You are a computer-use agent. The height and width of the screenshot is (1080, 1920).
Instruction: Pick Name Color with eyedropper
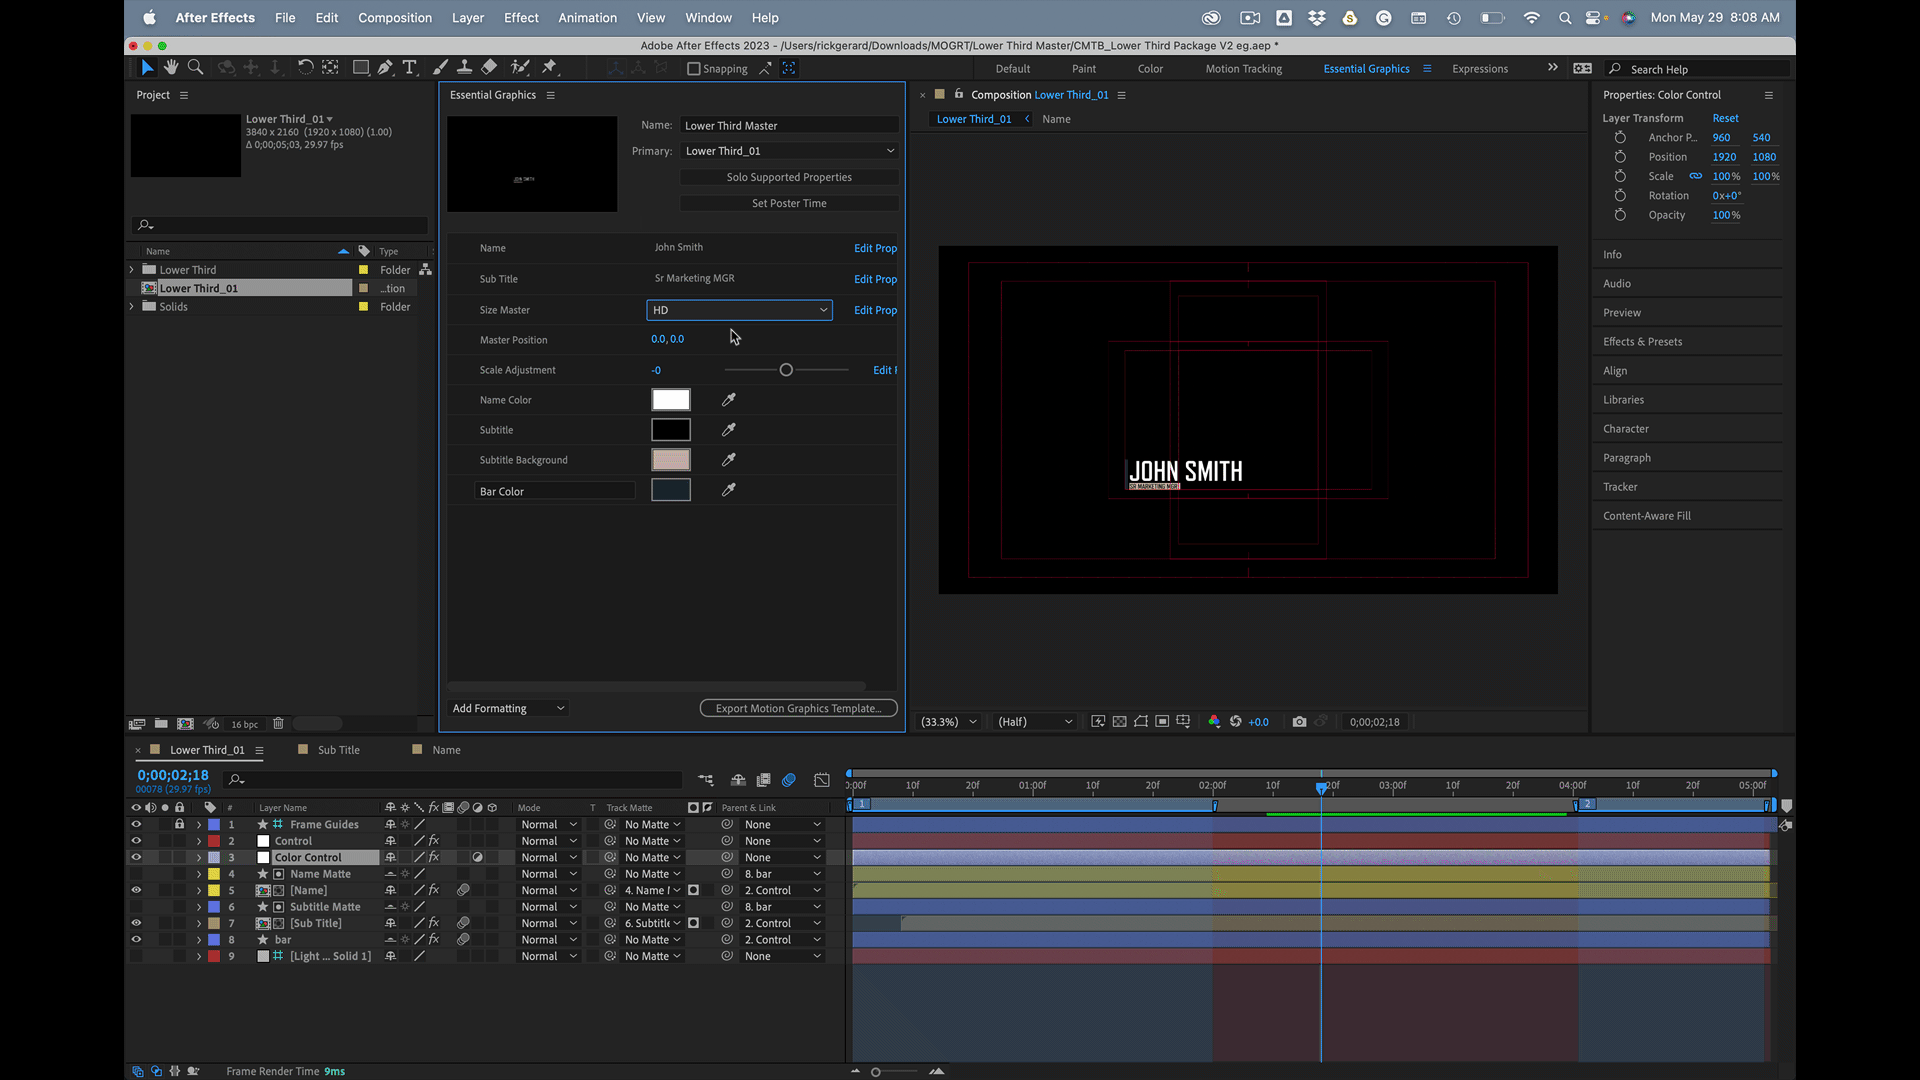click(729, 400)
